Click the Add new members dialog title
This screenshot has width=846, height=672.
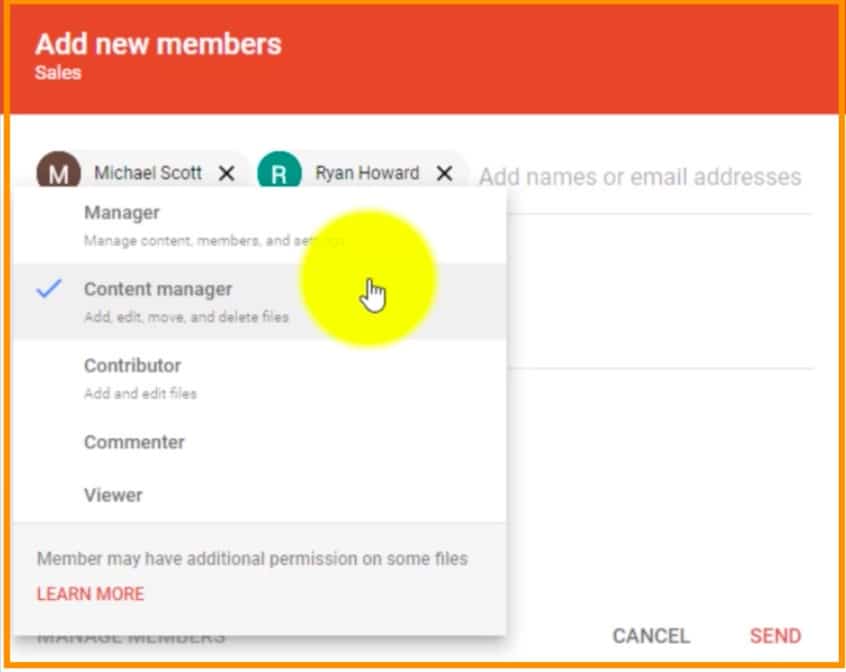(158, 44)
